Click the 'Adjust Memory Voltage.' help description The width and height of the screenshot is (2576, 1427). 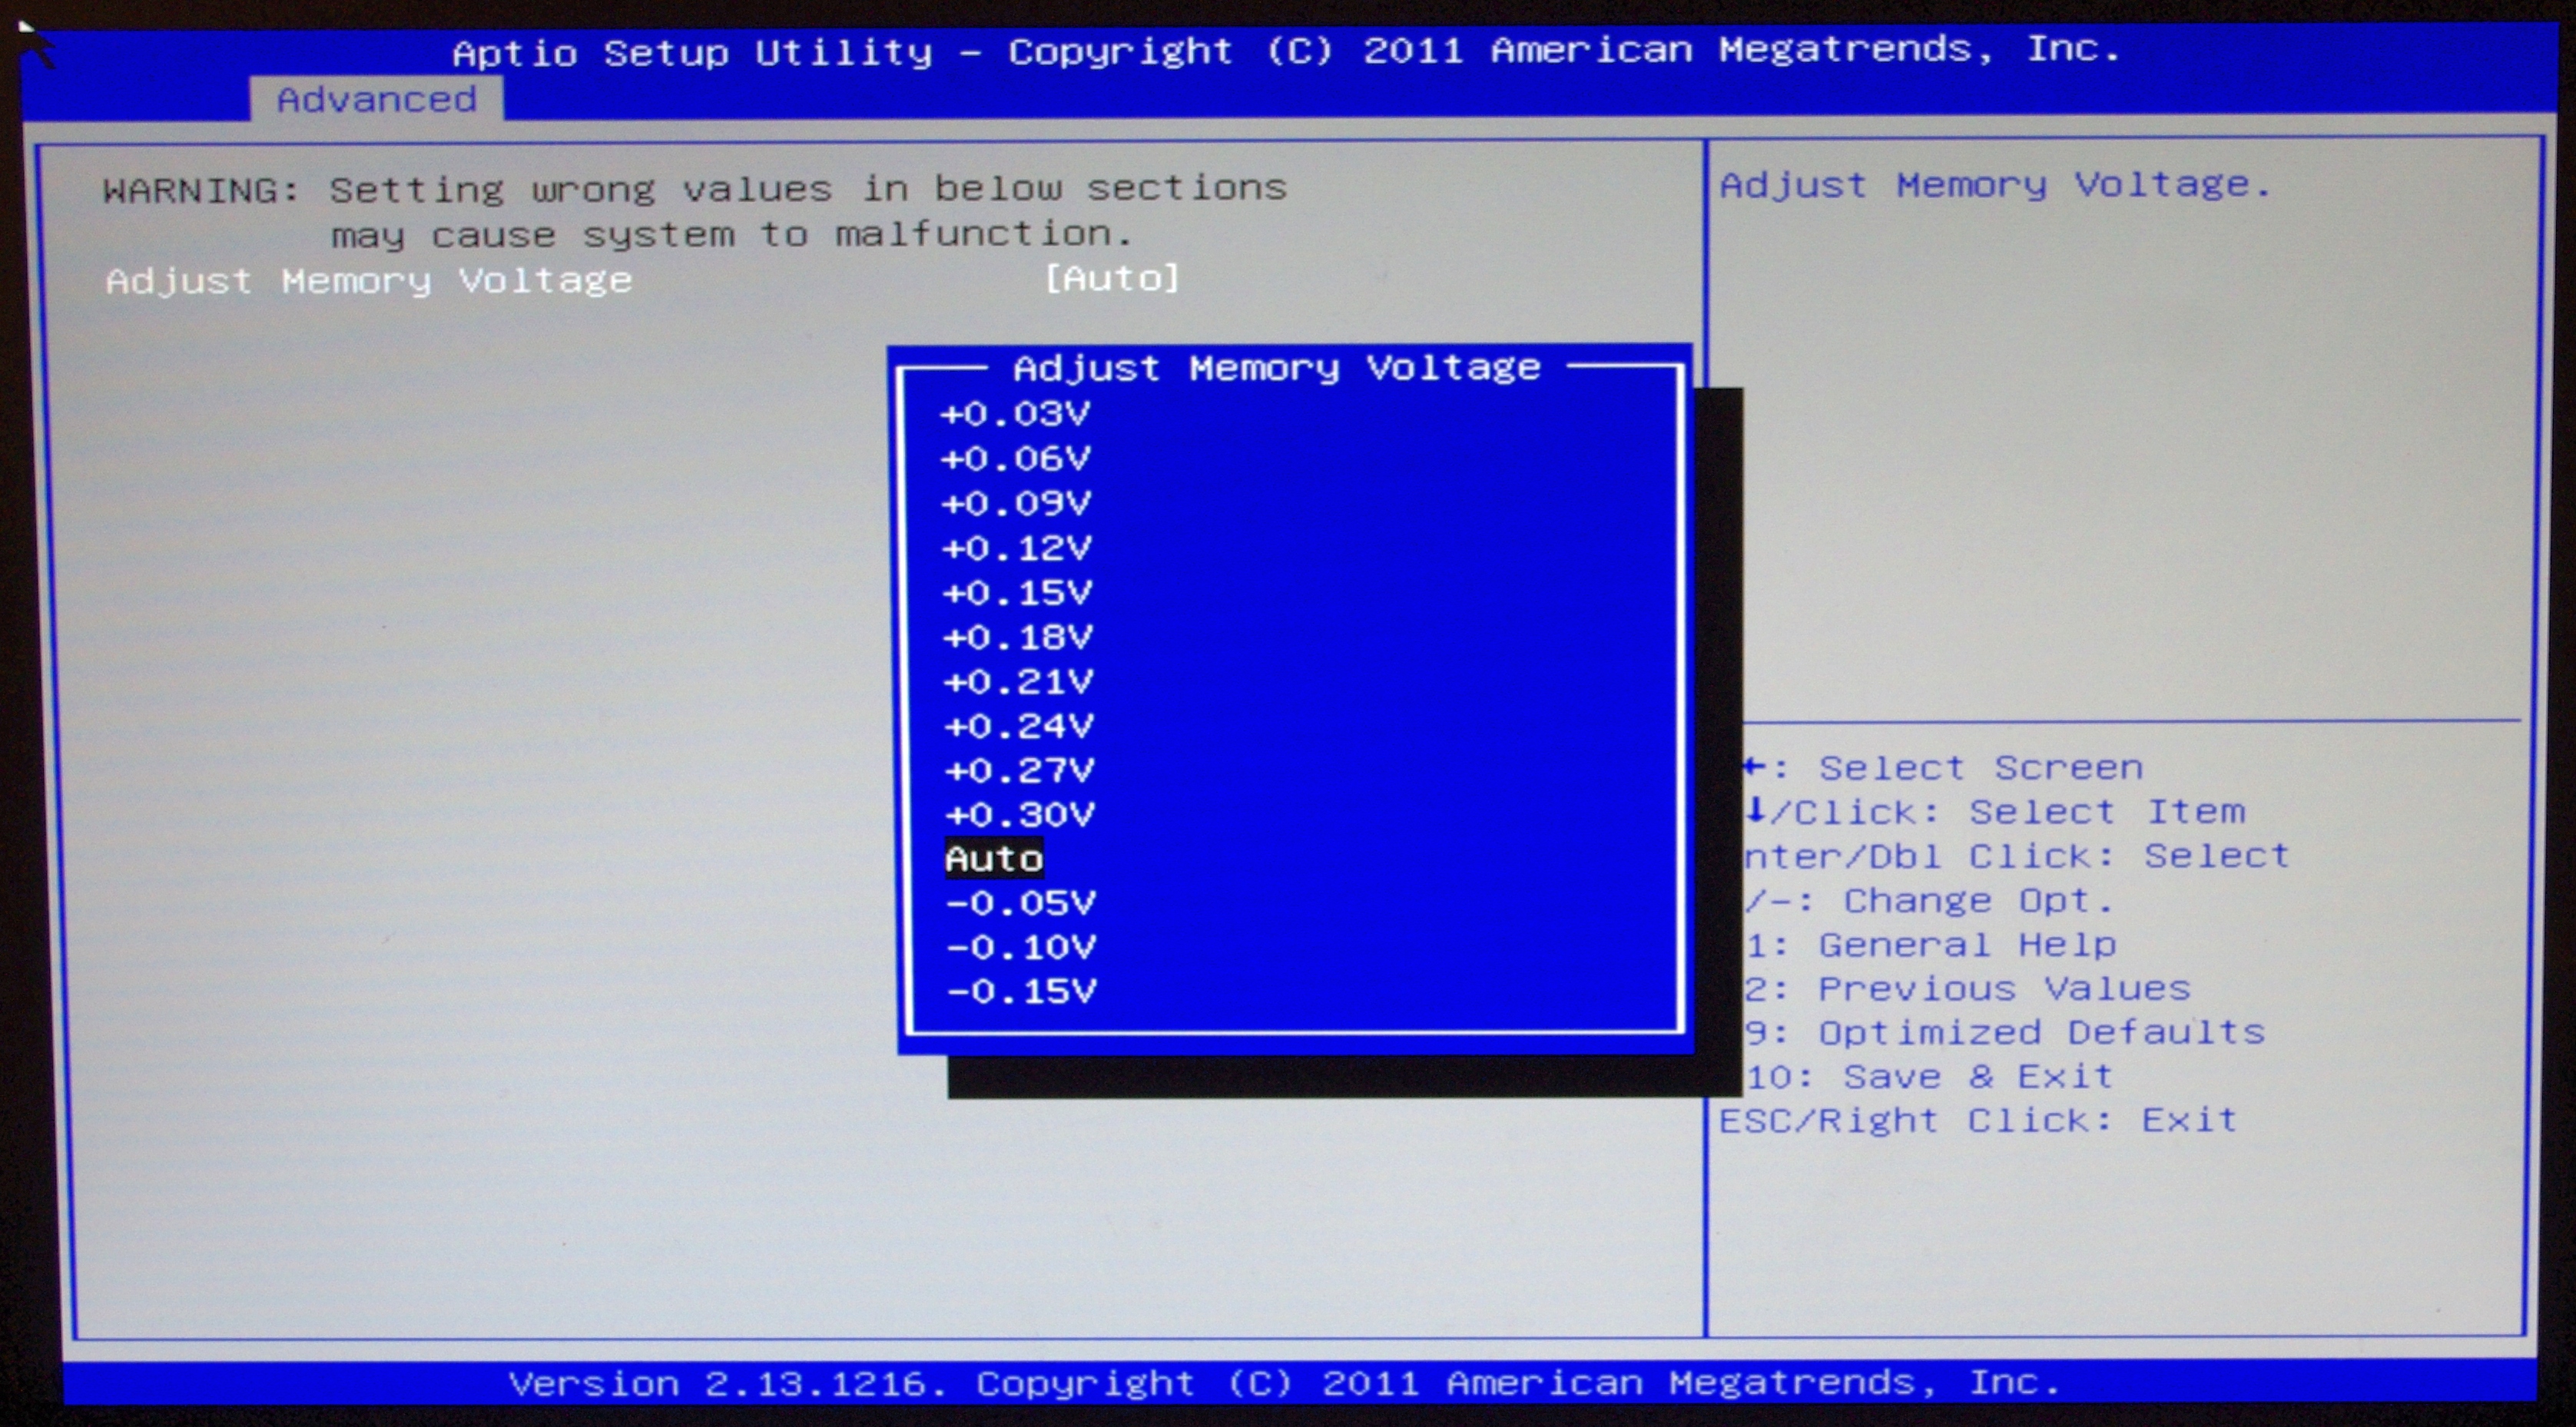(x=1995, y=185)
